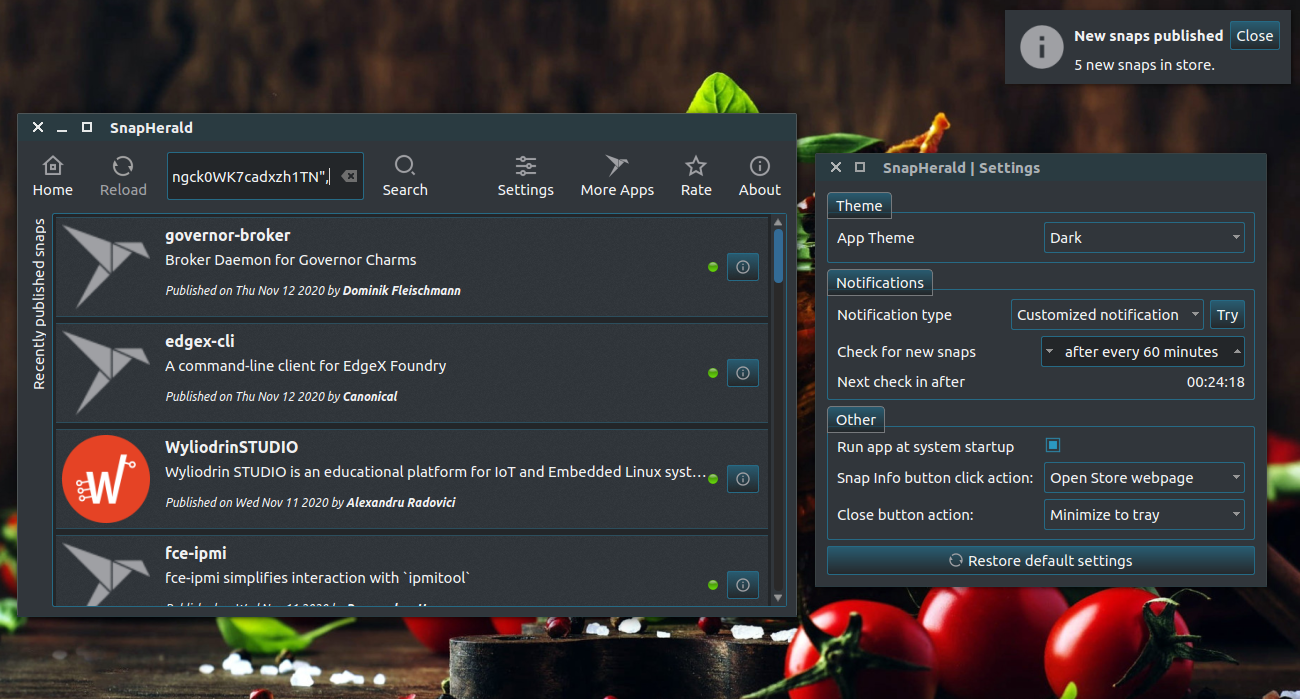Open the About info icon

coord(760,176)
